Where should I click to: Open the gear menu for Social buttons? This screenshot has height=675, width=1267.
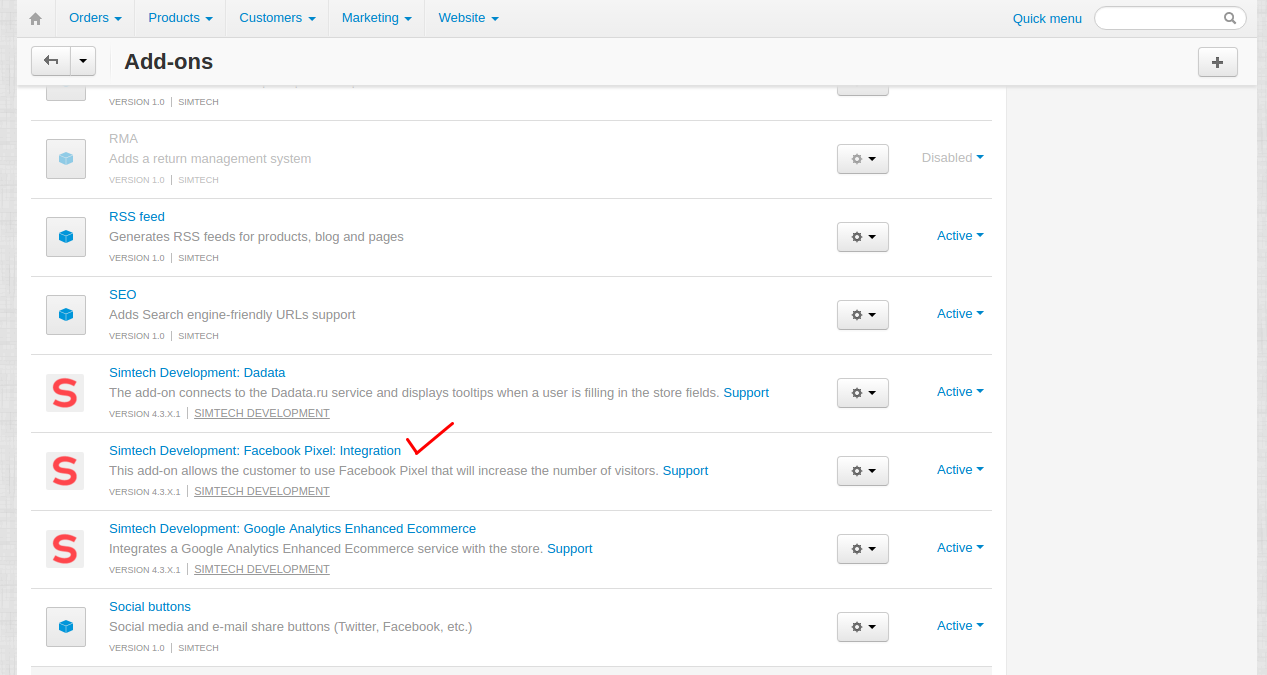(863, 627)
